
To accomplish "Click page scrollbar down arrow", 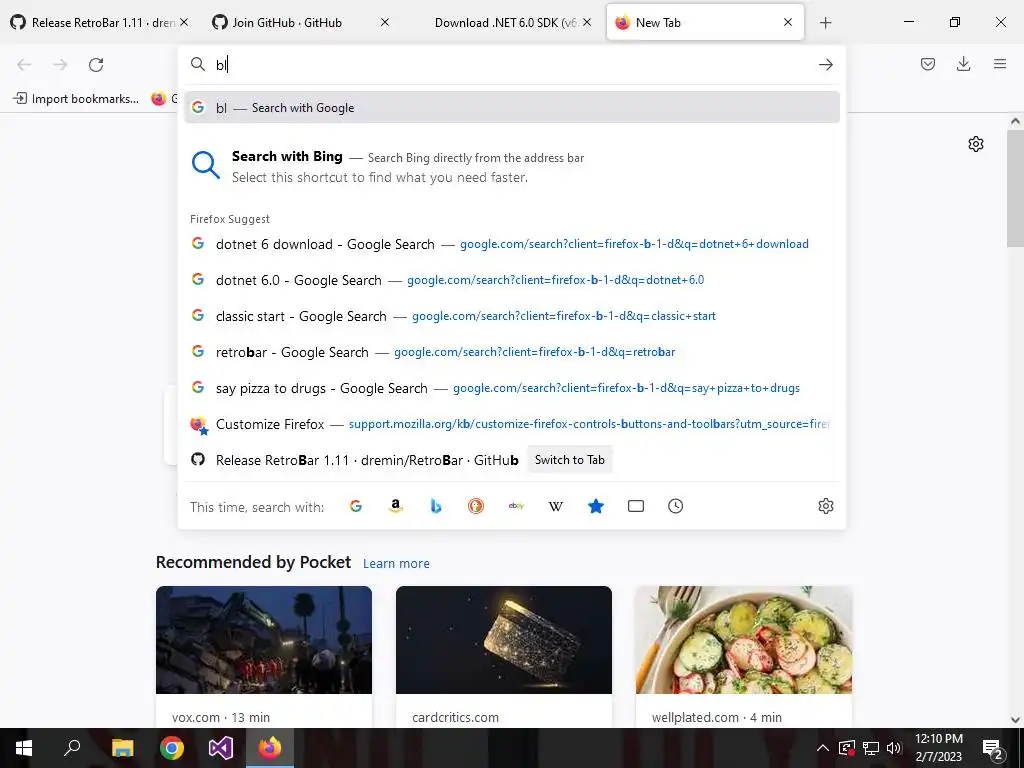I will pos(1015,720).
